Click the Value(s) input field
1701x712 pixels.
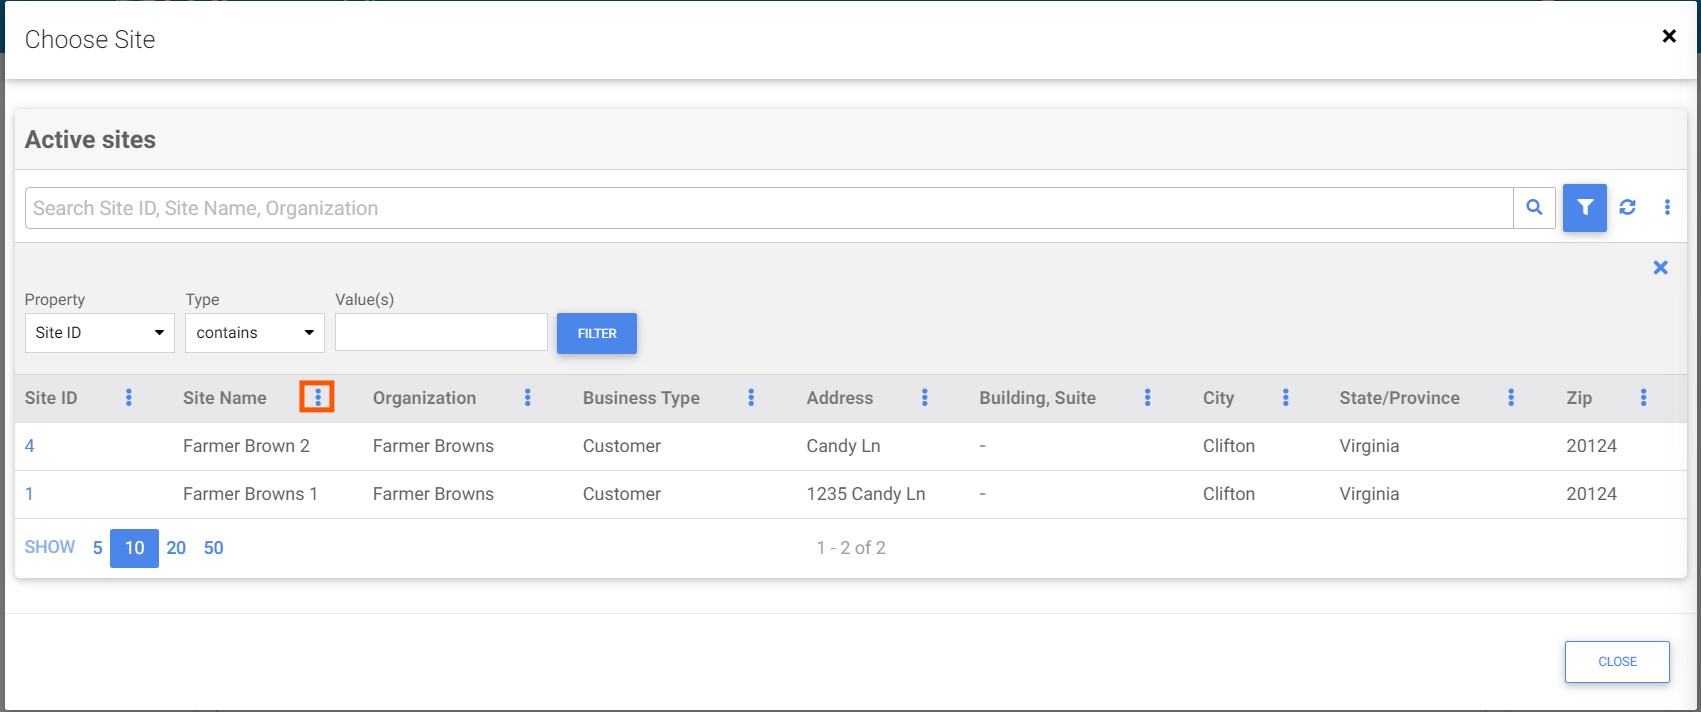coord(441,333)
